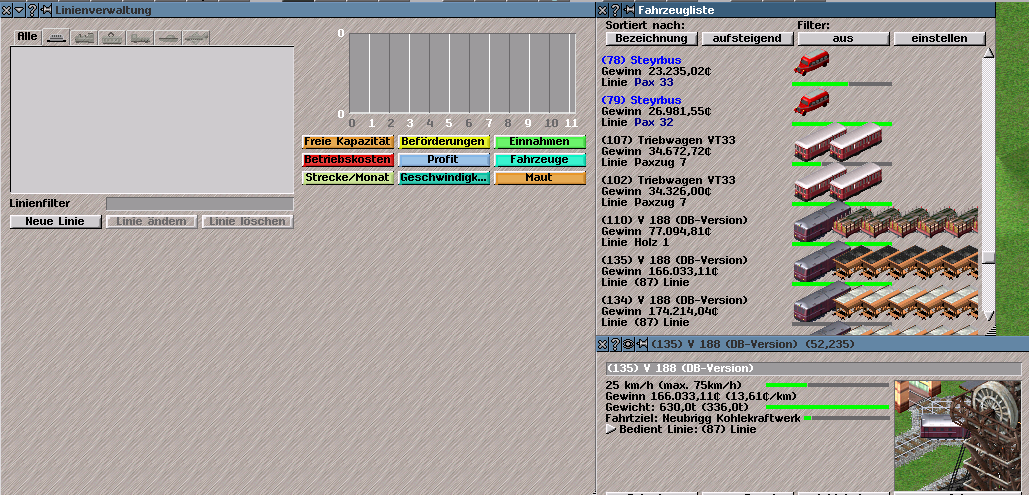This screenshot has width=1029, height=495.
Task: Switch the aufsteigend sort order
Action: (x=747, y=38)
